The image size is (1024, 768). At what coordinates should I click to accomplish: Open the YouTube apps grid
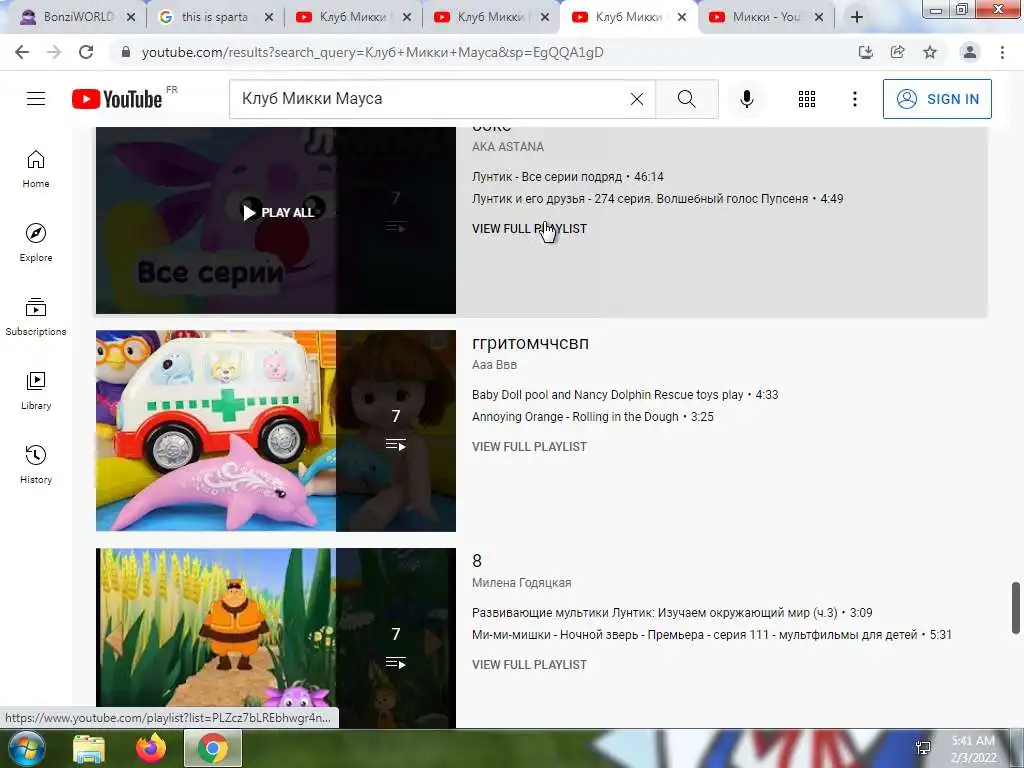point(807,99)
